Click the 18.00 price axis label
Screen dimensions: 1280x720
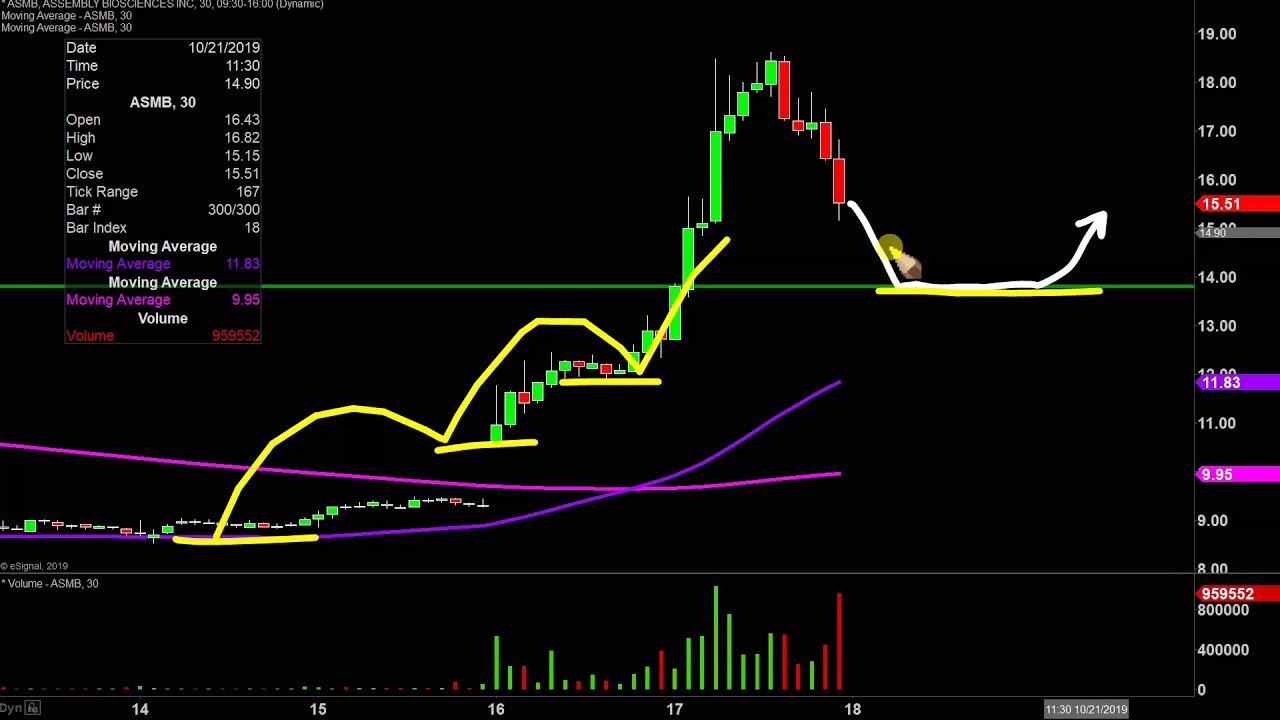[1217, 83]
